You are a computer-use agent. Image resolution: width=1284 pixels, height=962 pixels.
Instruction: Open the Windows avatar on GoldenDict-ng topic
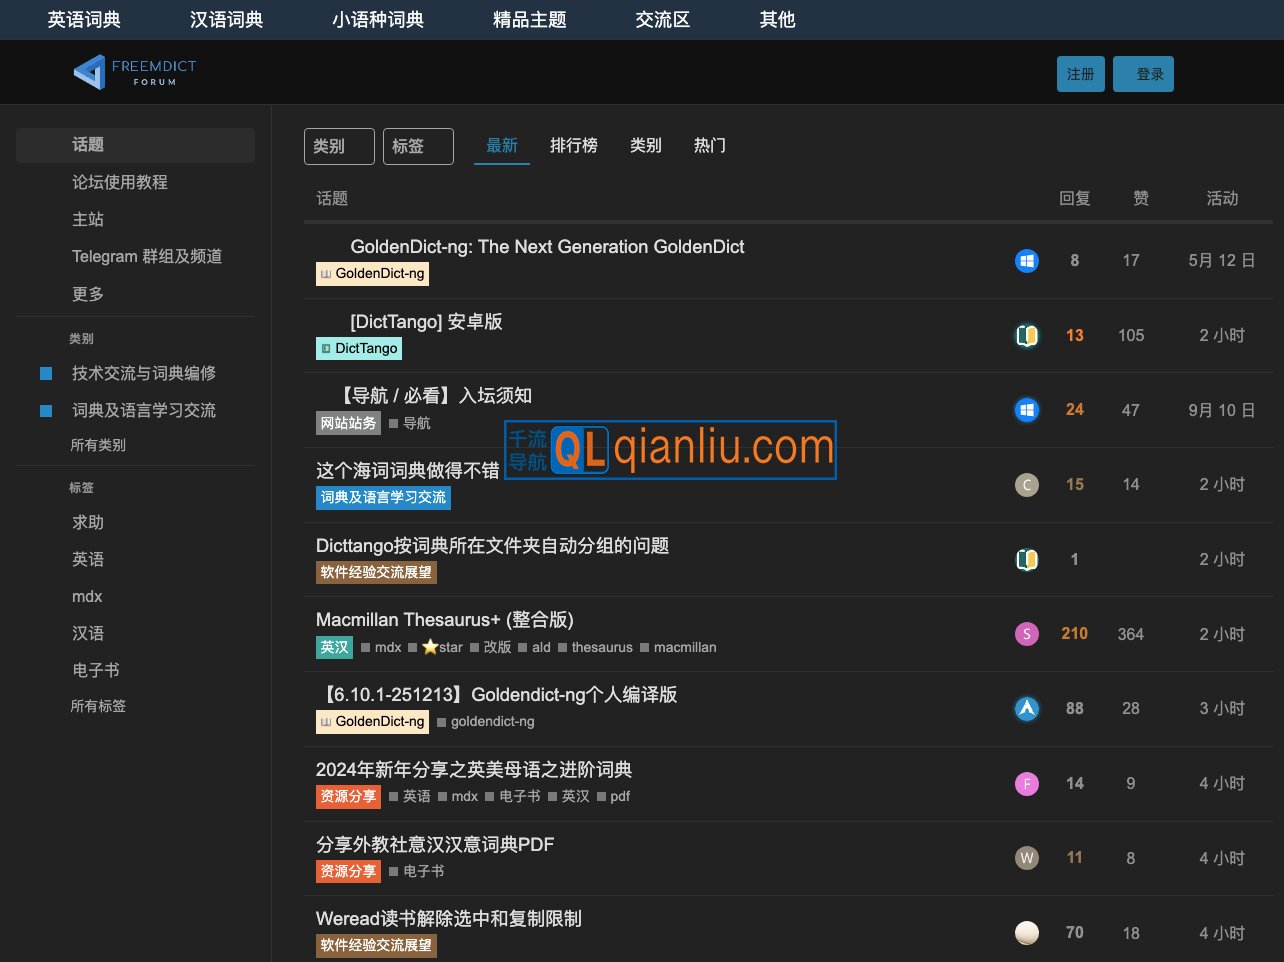(1026, 260)
